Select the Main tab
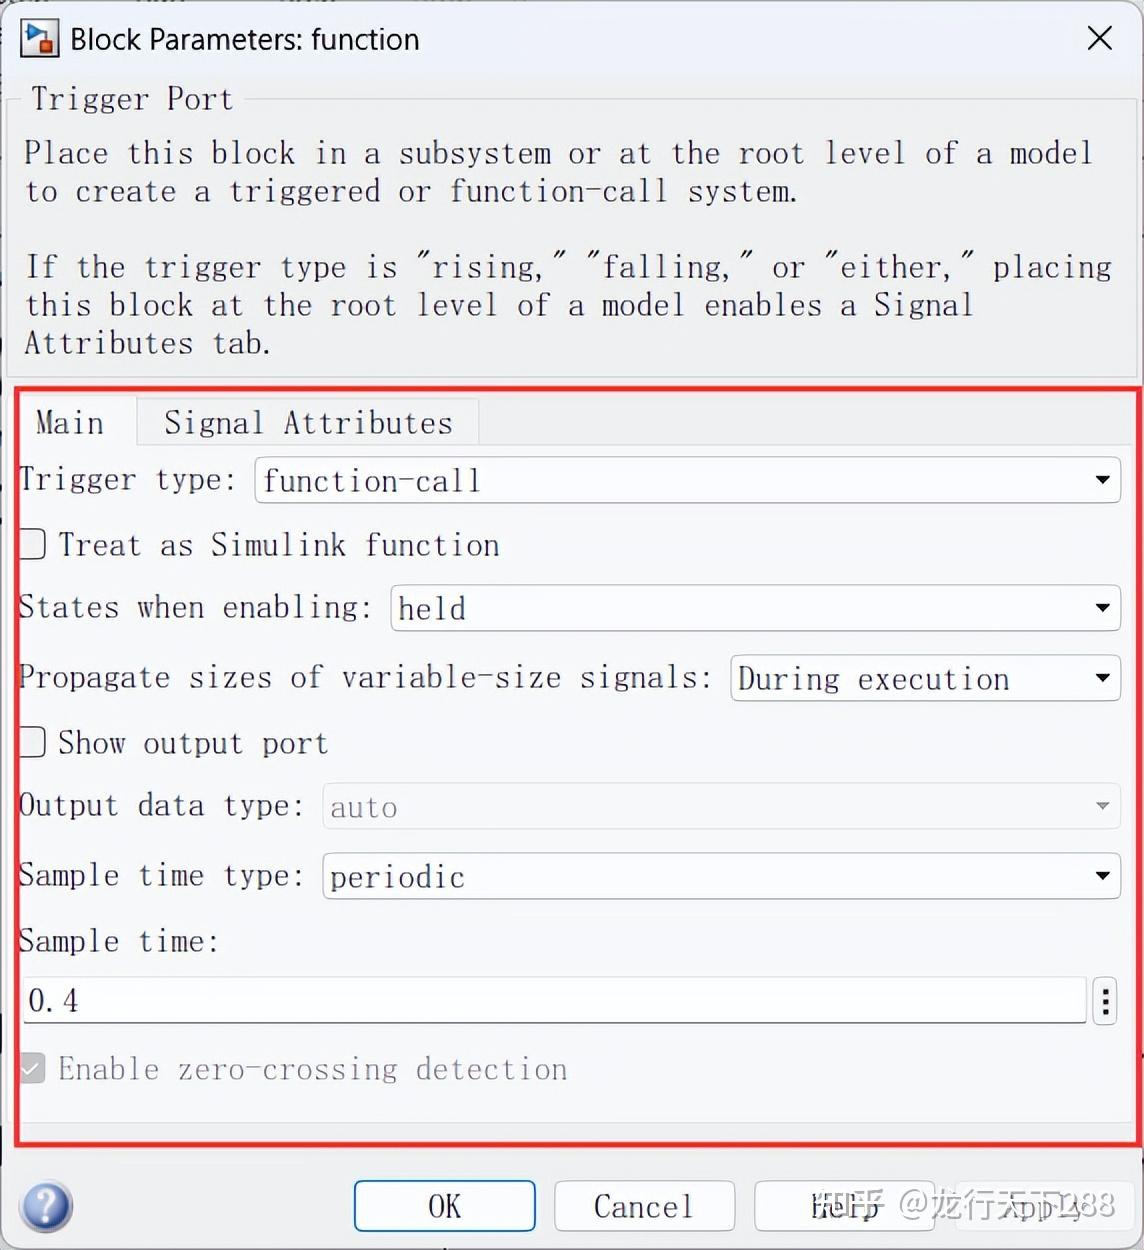The height and width of the screenshot is (1250, 1144). [x=70, y=422]
